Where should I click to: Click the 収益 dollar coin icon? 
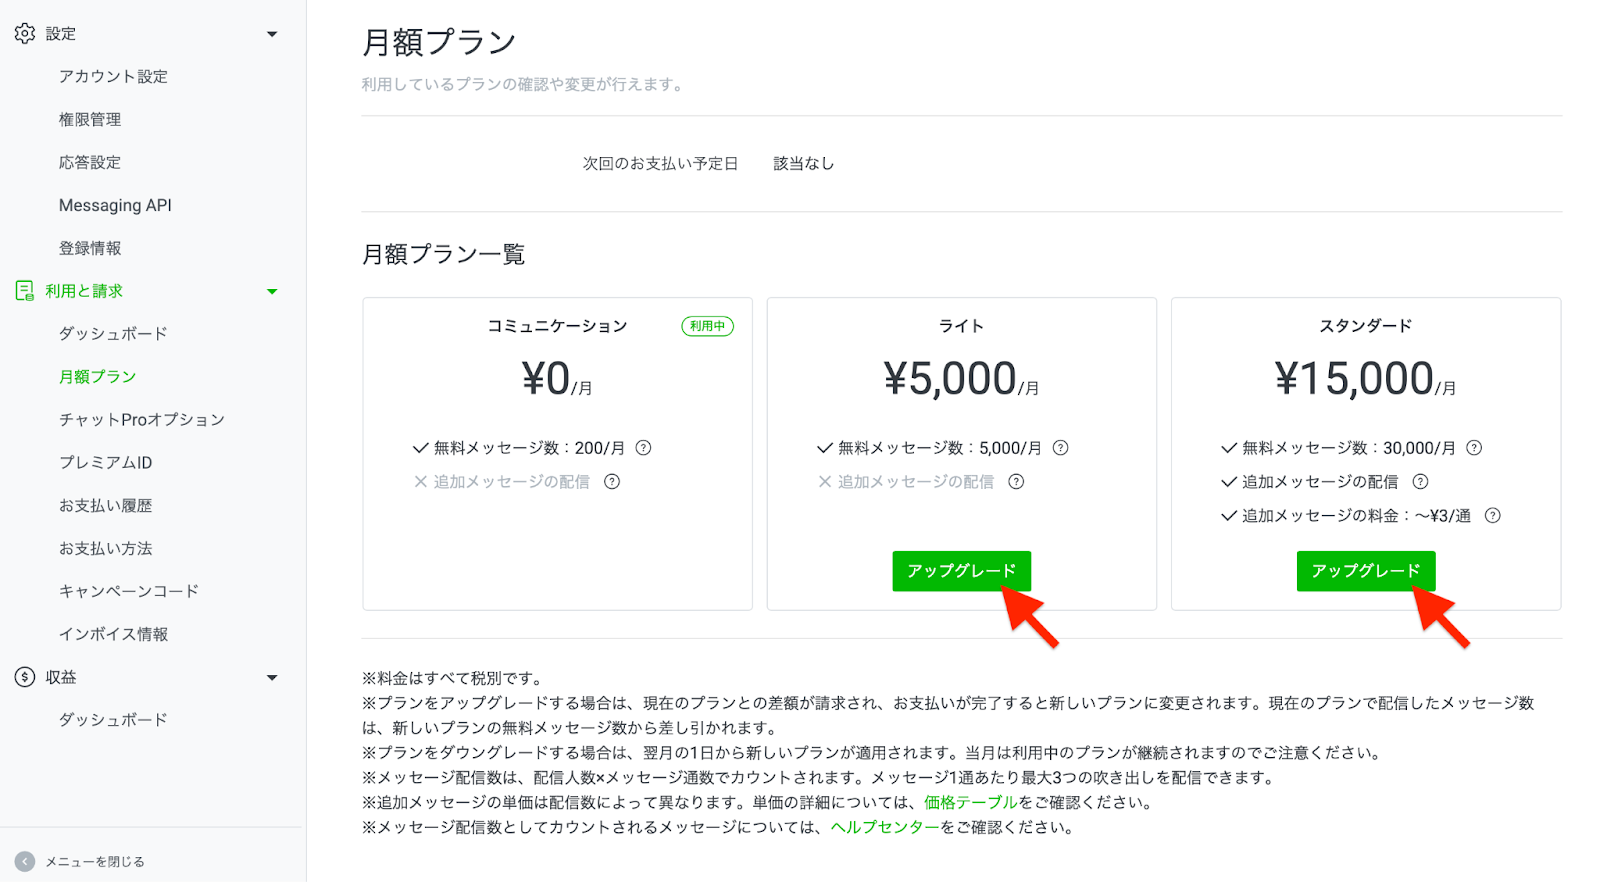click(25, 677)
